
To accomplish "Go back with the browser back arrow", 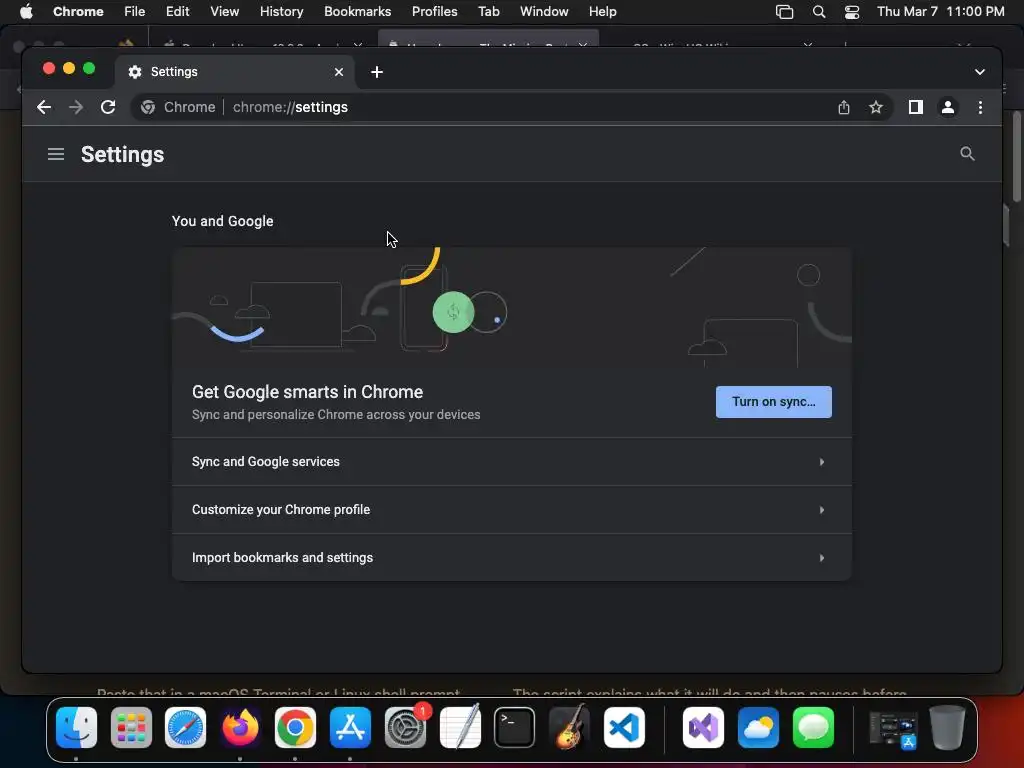I will [x=44, y=107].
